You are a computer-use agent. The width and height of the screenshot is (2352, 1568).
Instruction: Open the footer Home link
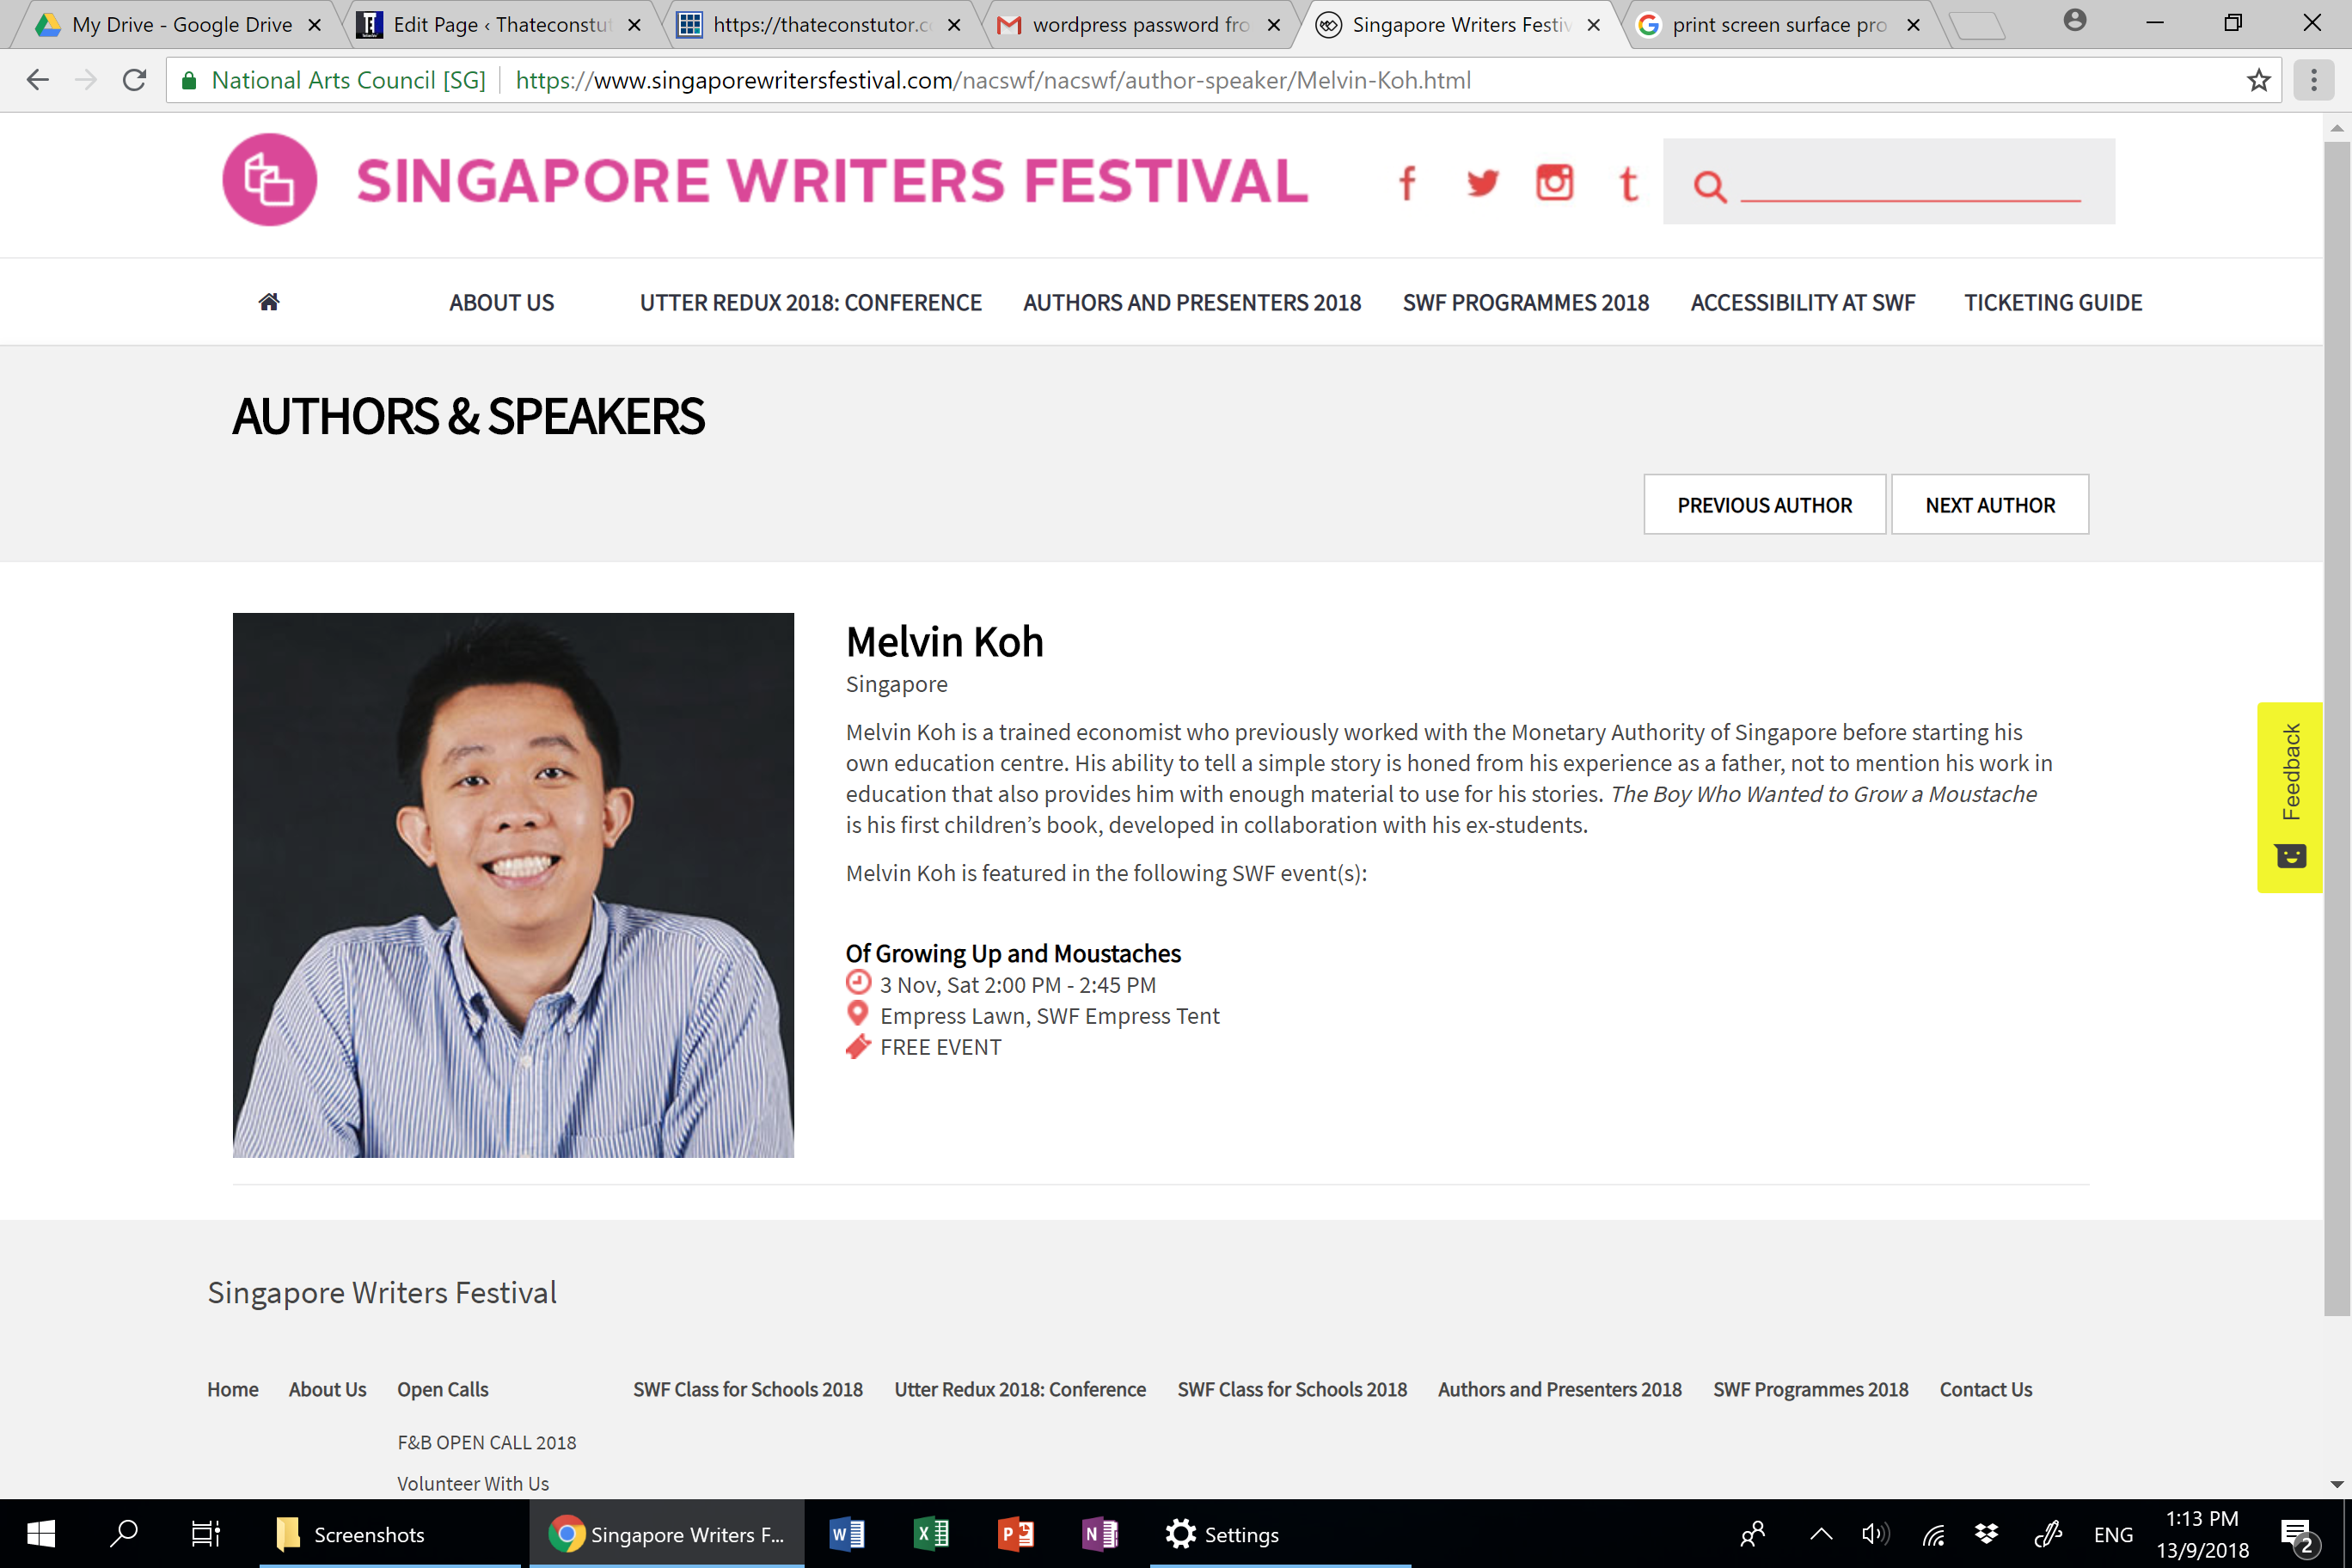[x=233, y=1389]
